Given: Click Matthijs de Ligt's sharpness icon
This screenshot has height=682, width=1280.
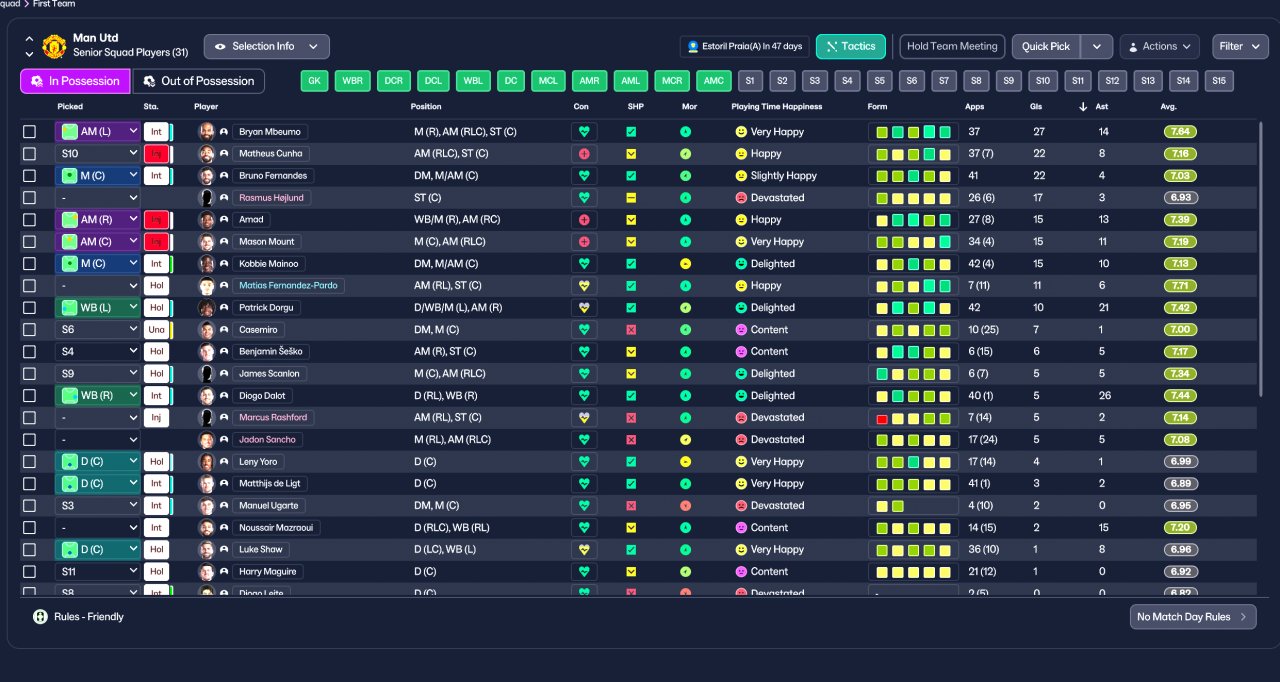Looking at the screenshot, I should coord(631,484).
